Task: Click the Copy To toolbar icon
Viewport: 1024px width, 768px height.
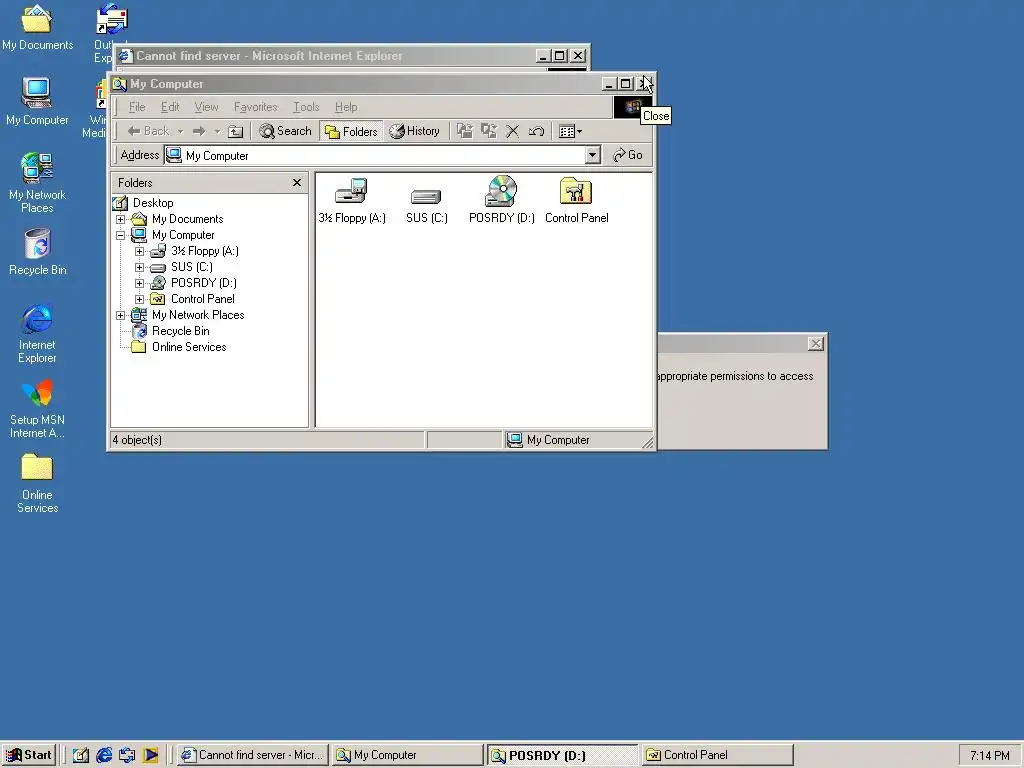Action: click(488, 131)
